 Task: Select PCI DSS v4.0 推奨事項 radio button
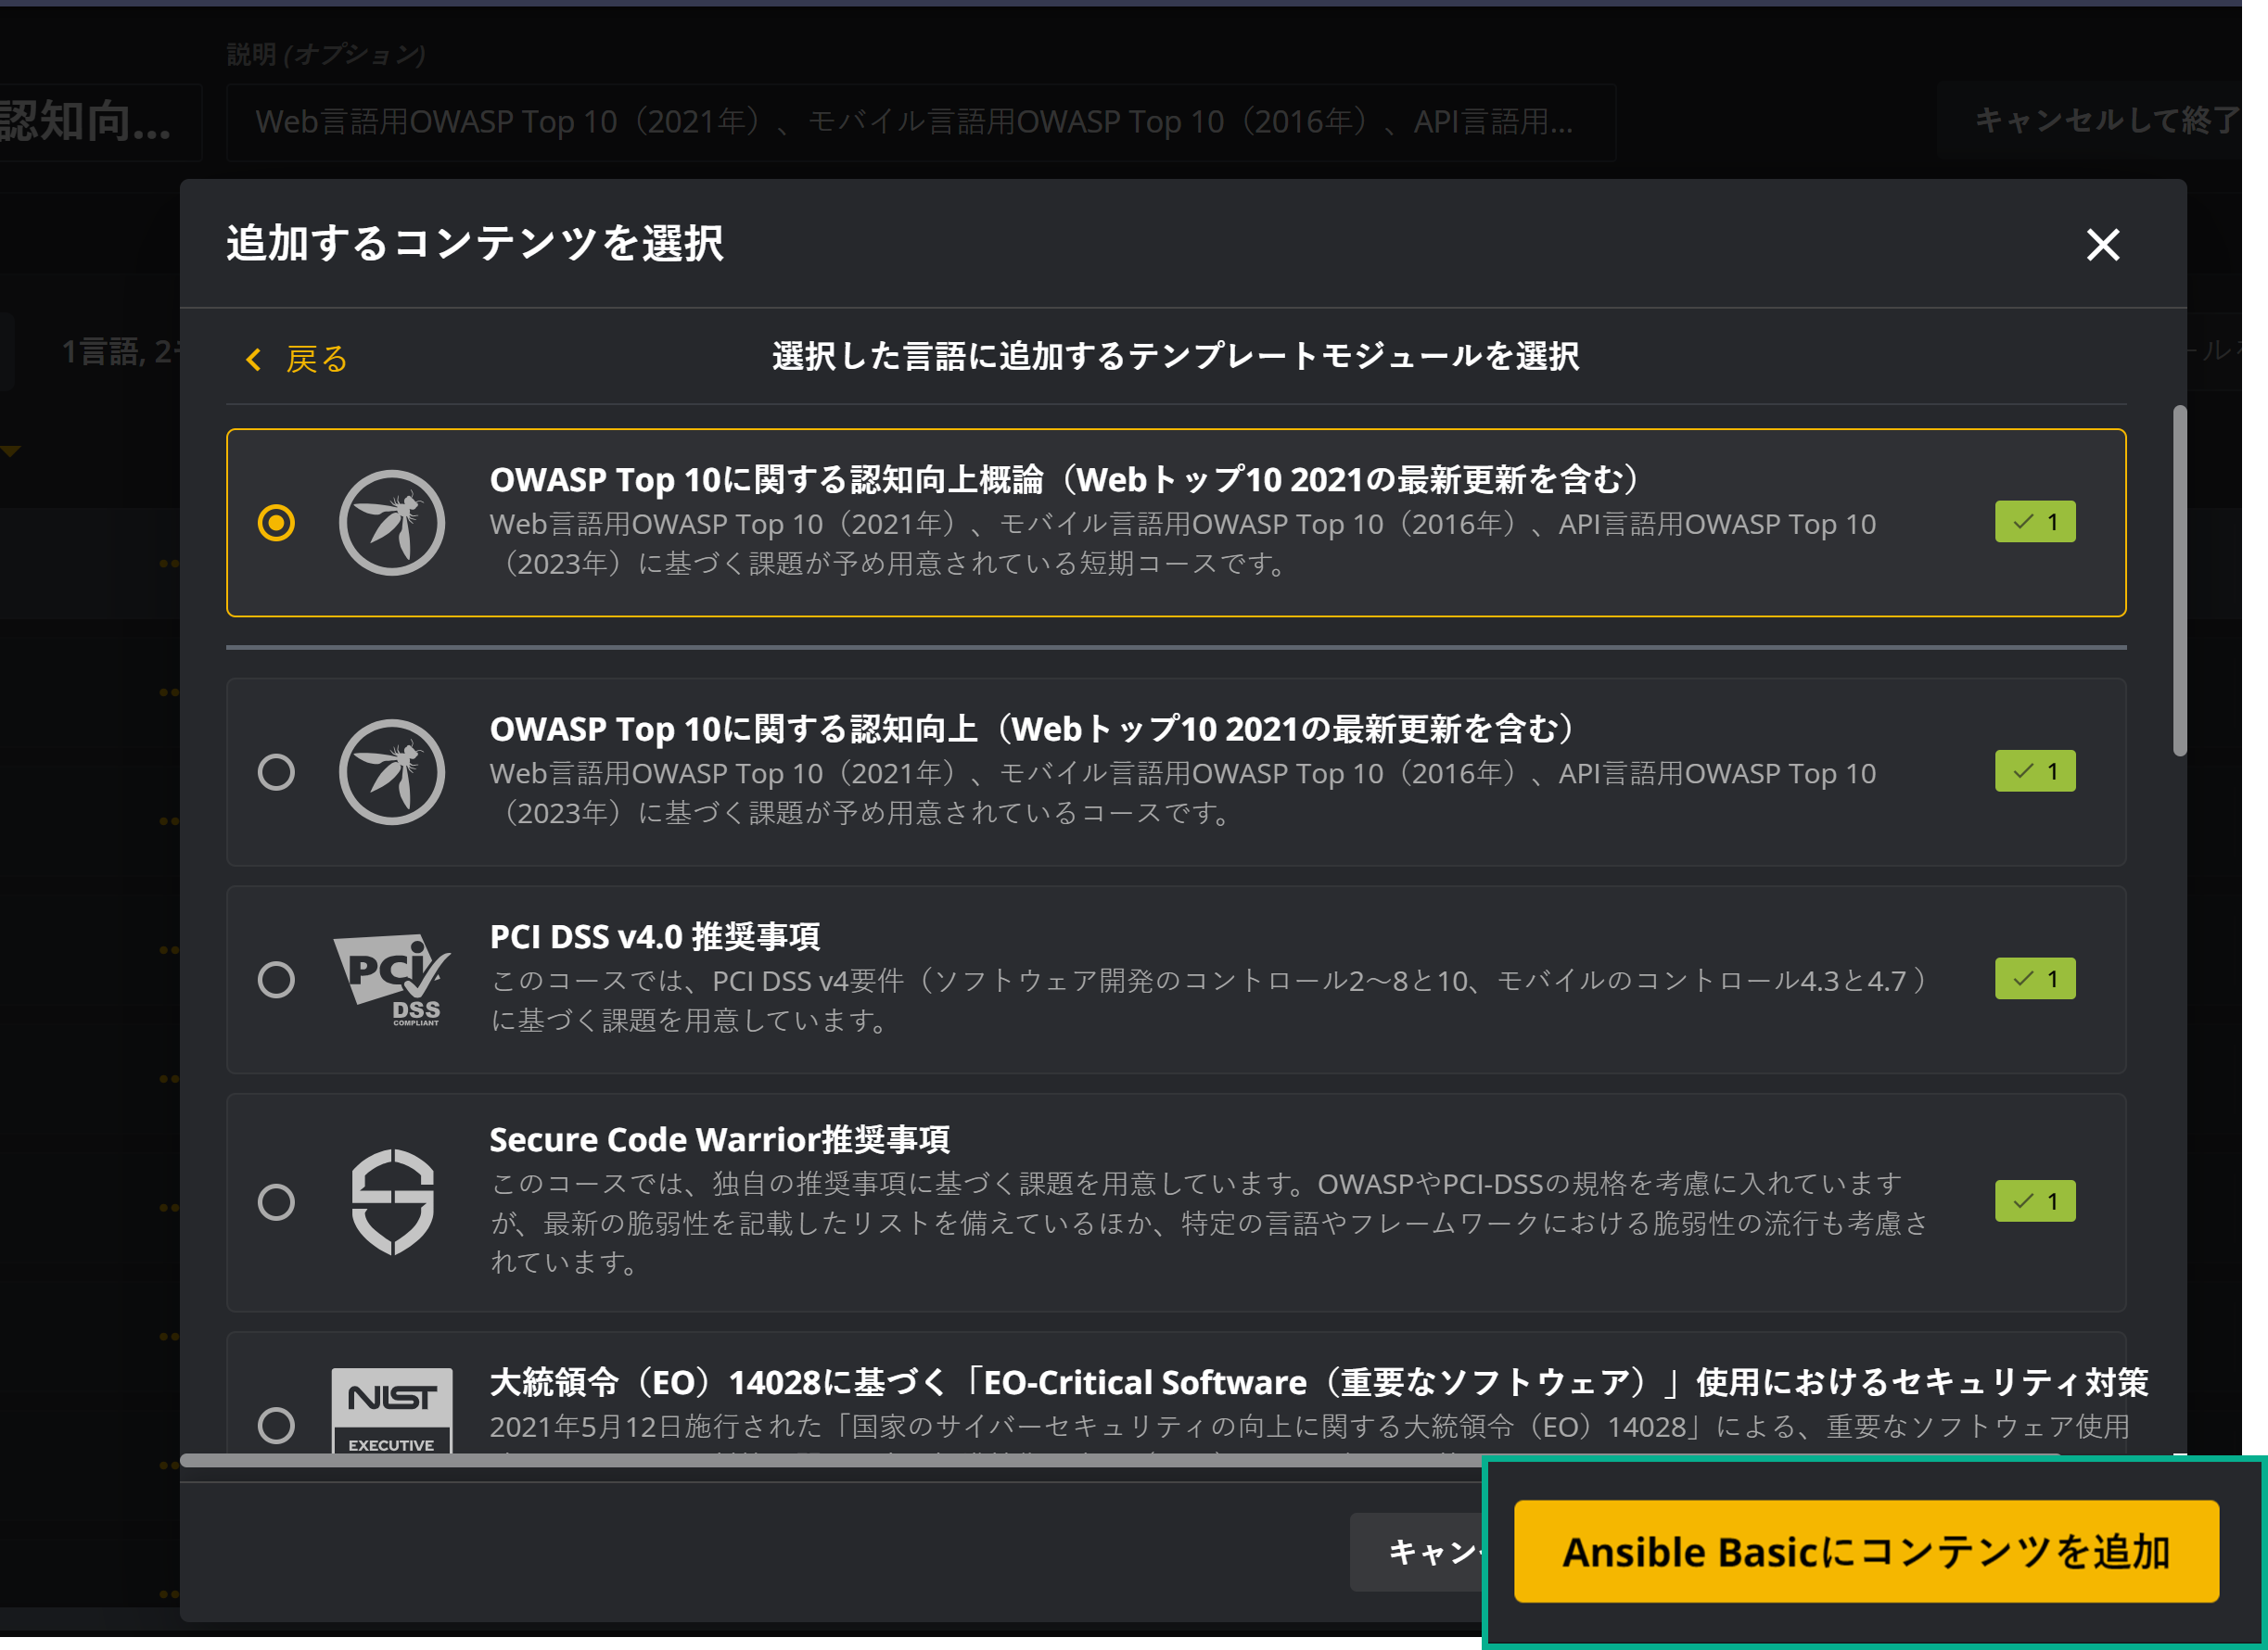pyautogui.click(x=276, y=979)
